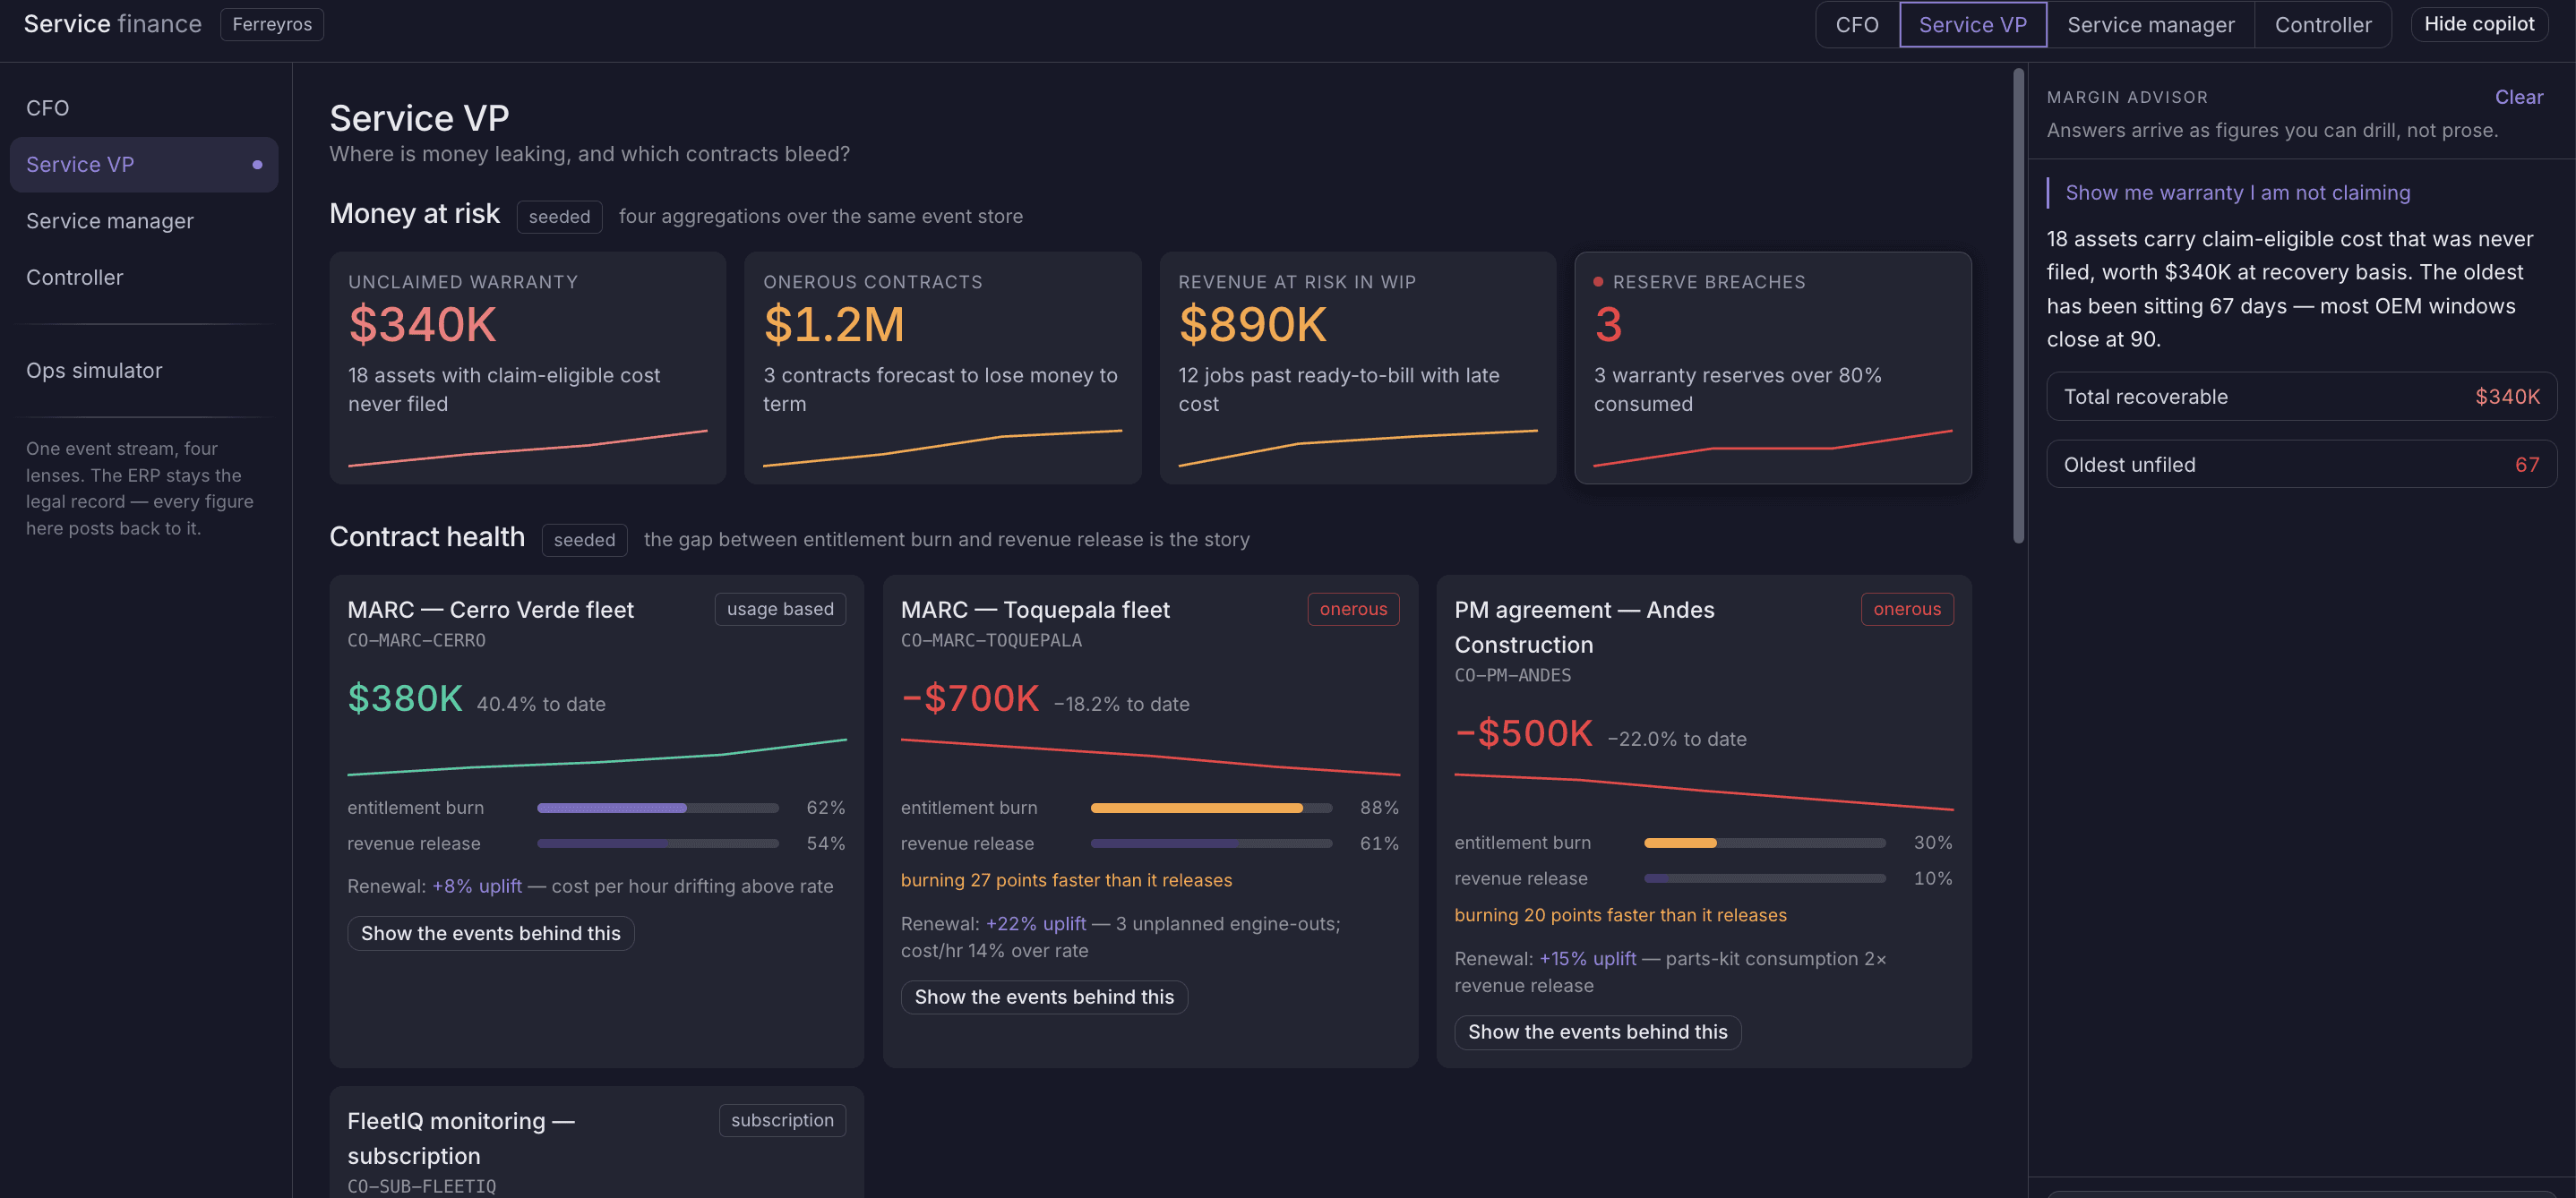This screenshot has width=2576, height=1198.
Task: Clear the Margin Advisor conversation
Action: click(2518, 97)
